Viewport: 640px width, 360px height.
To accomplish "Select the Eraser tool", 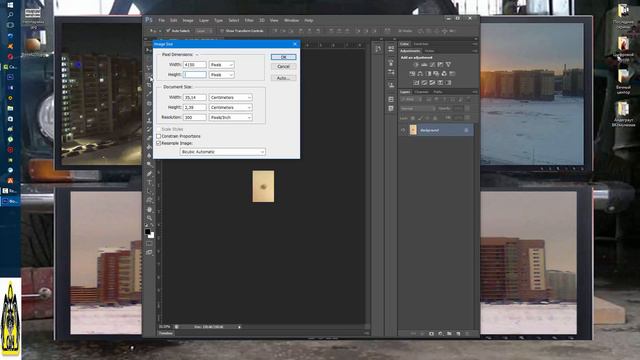I will click(x=149, y=138).
